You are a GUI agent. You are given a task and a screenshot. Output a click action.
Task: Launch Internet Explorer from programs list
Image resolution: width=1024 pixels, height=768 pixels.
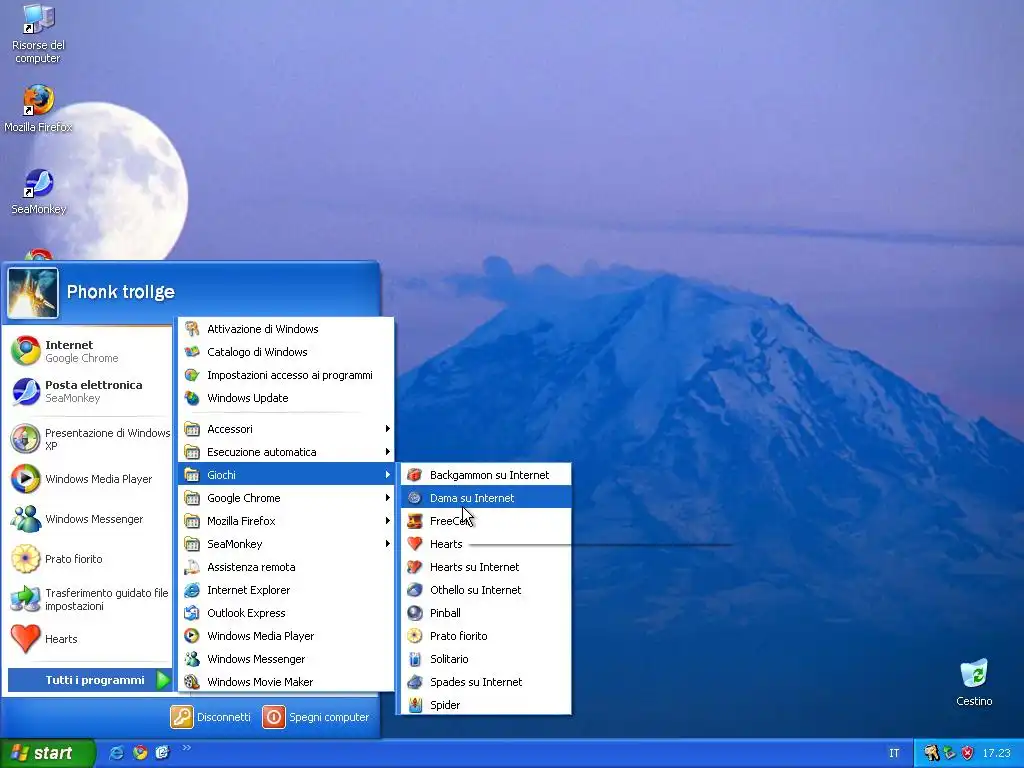[x=286, y=590]
